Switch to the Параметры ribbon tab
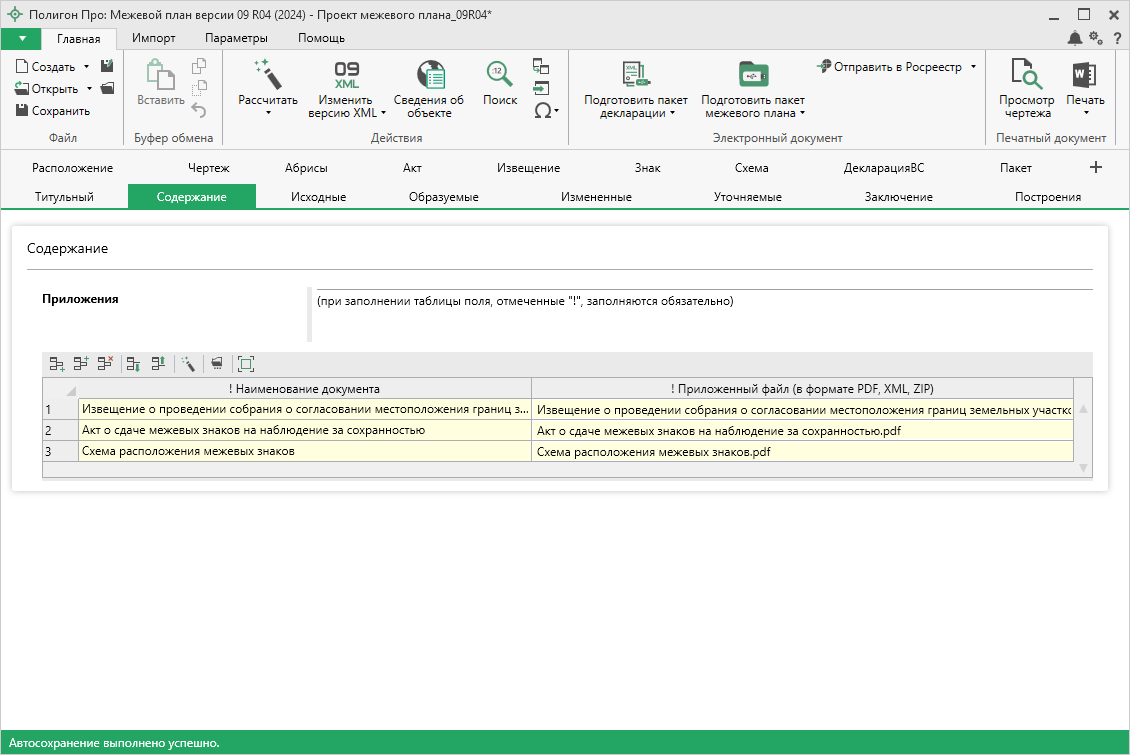1130x755 pixels. coord(236,38)
